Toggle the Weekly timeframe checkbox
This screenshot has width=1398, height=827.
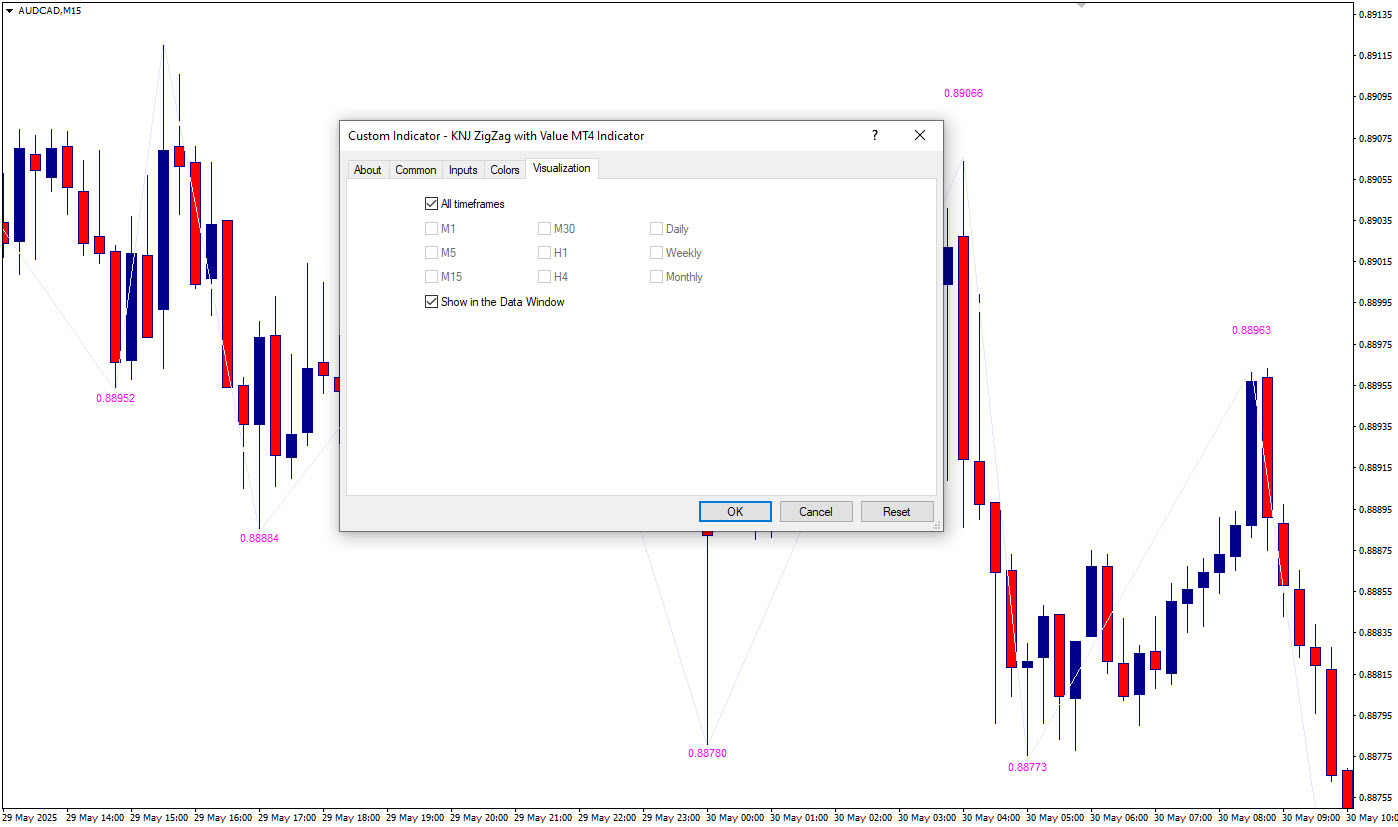click(656, 253)
